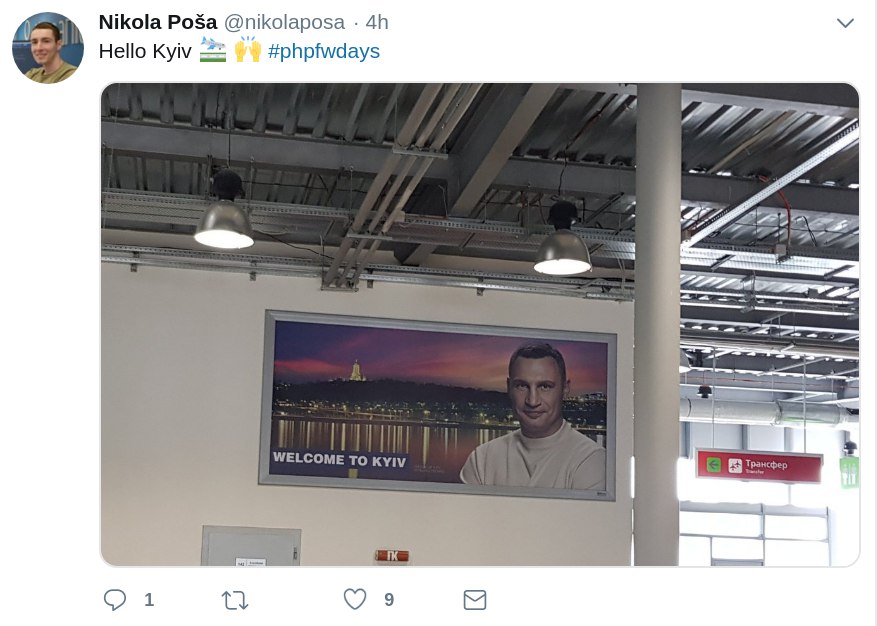Image resolution: width=877 pixels, height=626 pixels.
Task: Open the tweet permalink via 4h timestamp
Action: [x=376, y=22]
